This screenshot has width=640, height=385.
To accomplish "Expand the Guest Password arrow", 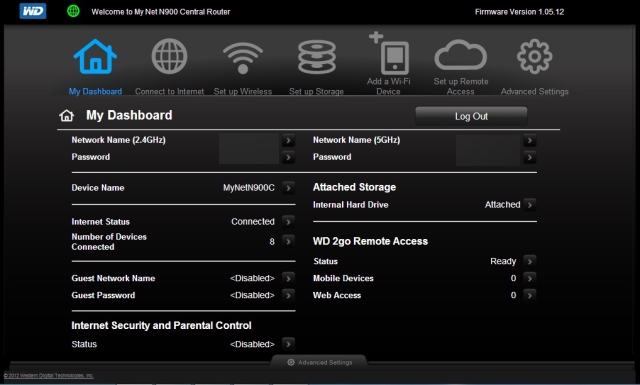I will click(x=288, y=295).
